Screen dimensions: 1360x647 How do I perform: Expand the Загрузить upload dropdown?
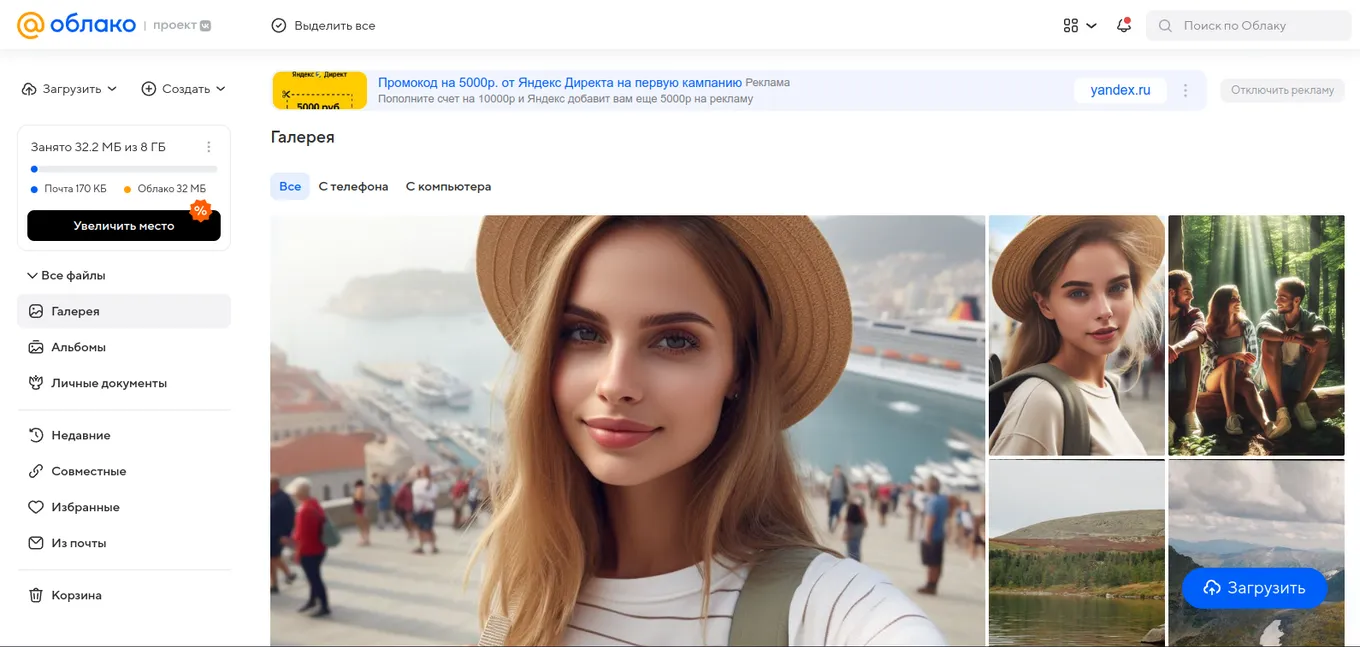[69, 89]
